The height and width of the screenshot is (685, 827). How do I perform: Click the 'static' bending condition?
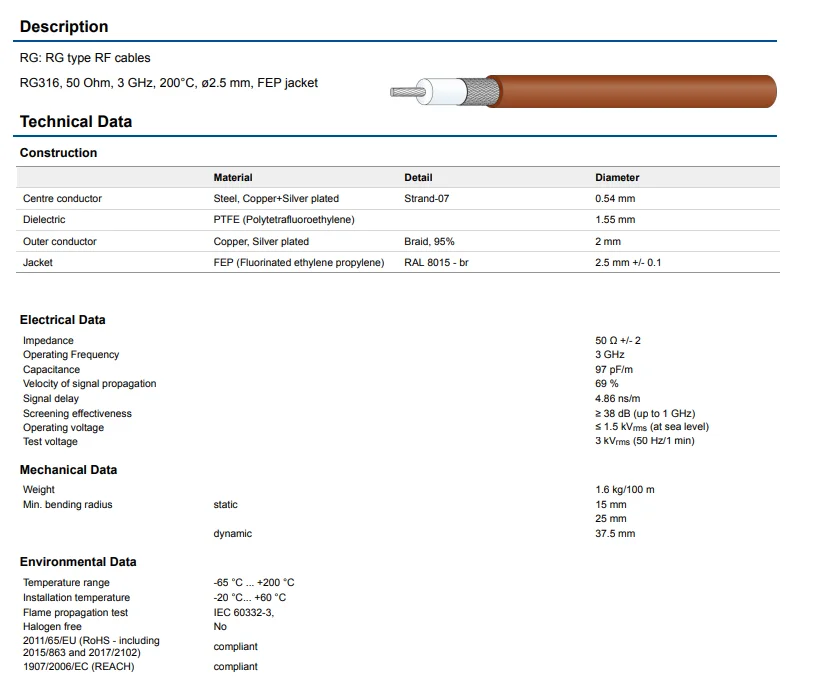click(225, 504)
